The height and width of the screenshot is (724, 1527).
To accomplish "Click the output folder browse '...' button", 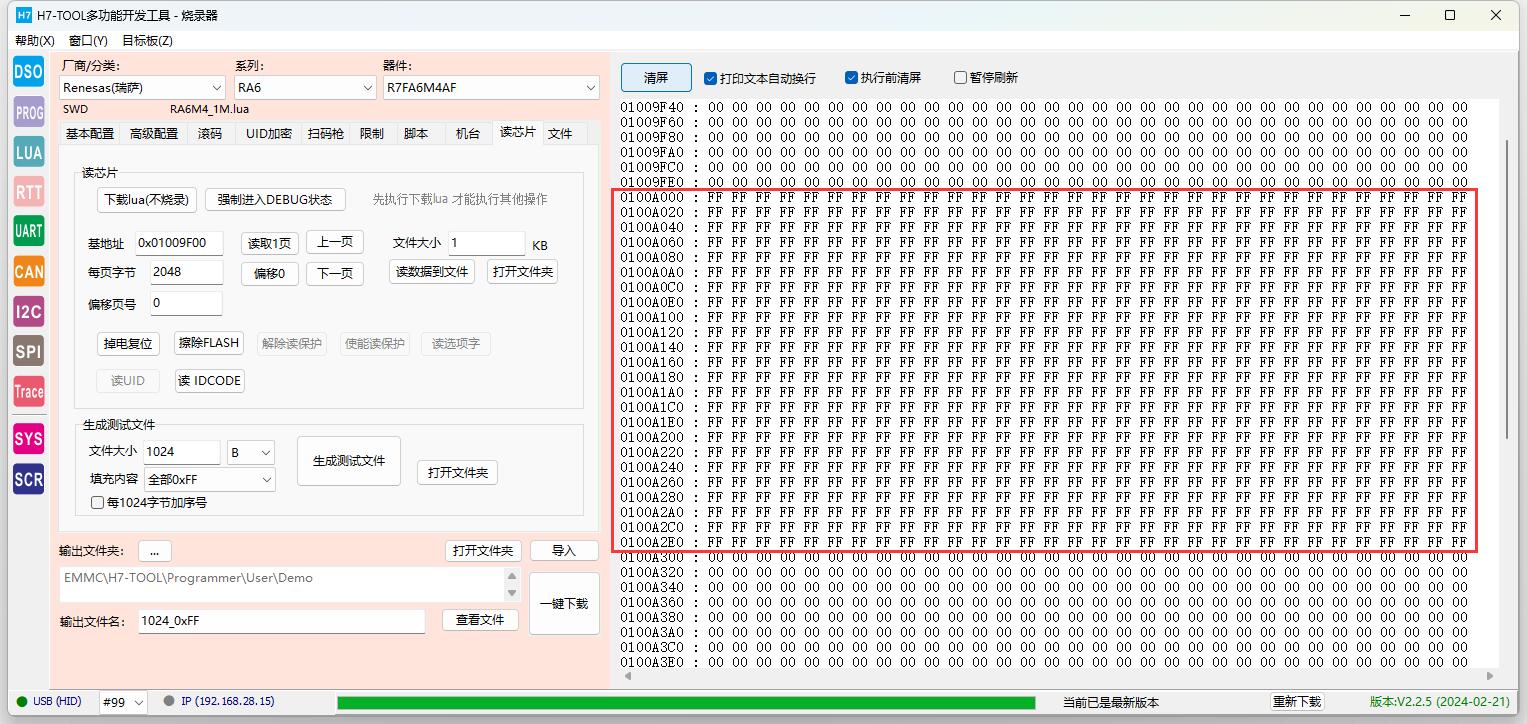I will (x=155, y=551).
